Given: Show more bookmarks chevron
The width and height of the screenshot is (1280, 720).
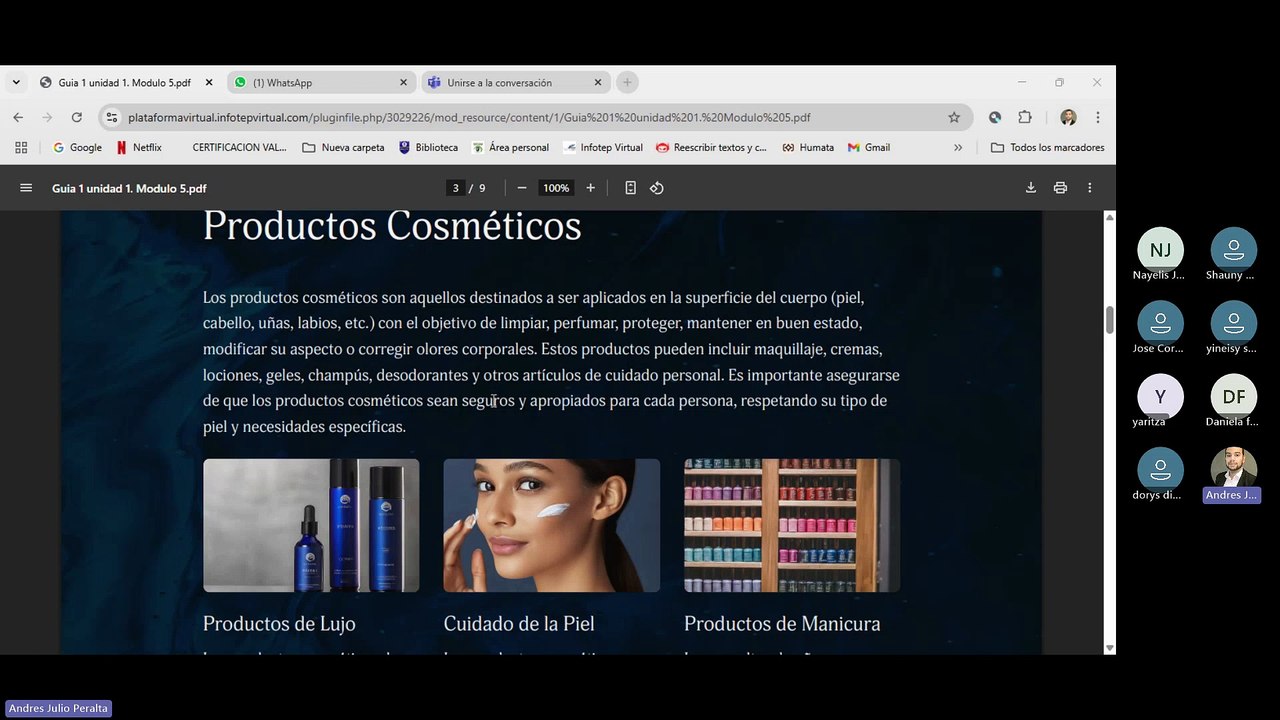Looking at the screenshot, I should coord(958,147).
